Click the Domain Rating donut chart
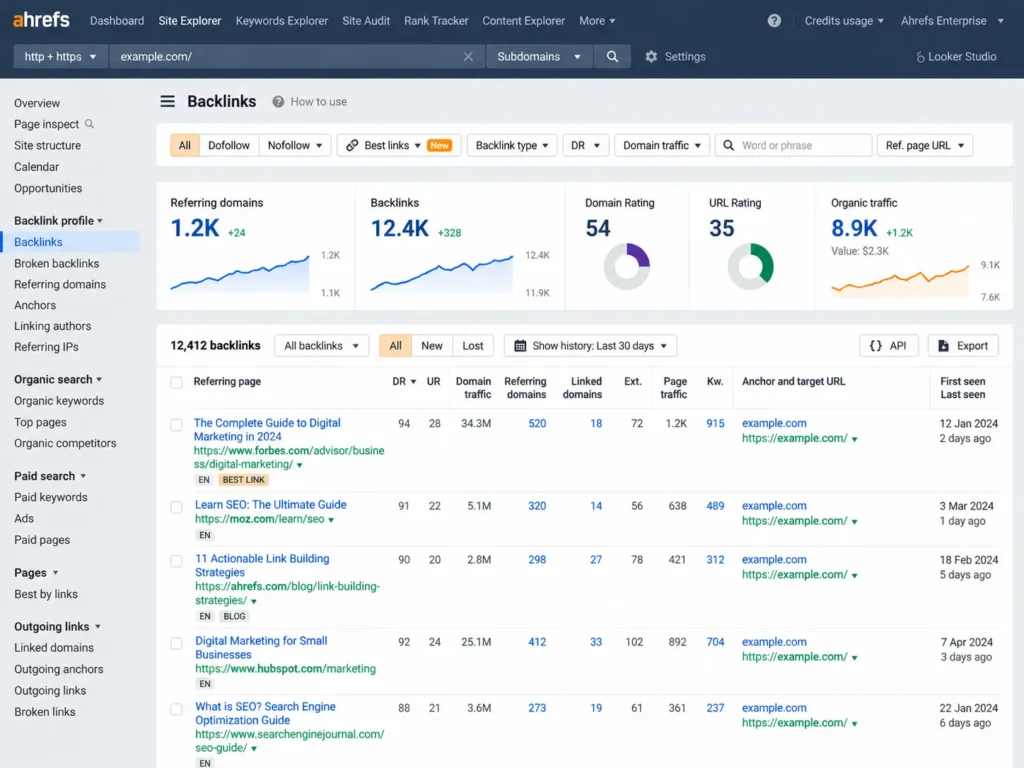1024x768 pixels. [x=626, y=266]
